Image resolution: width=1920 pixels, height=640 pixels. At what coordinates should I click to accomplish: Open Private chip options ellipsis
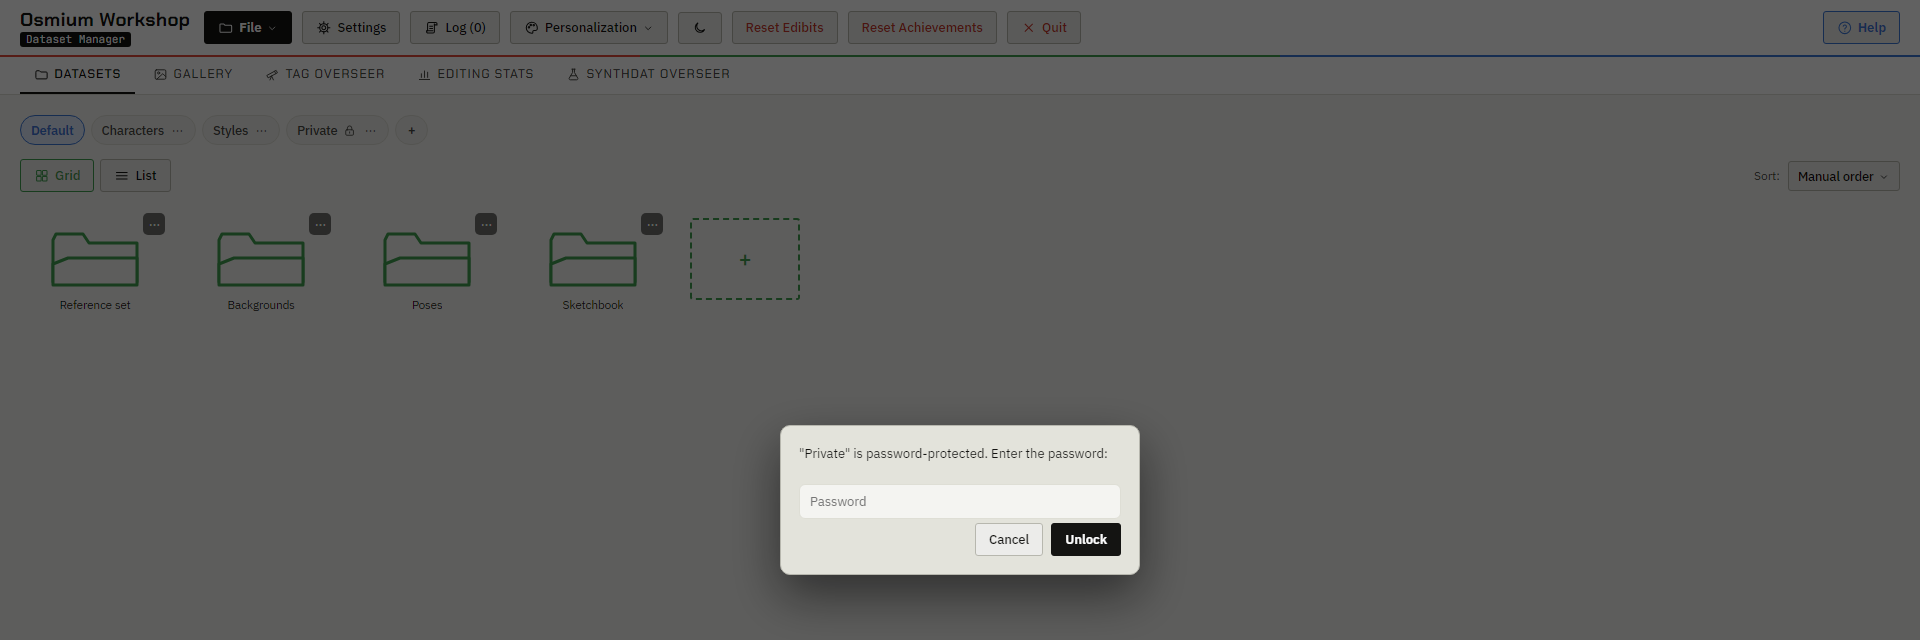point(370,130)
